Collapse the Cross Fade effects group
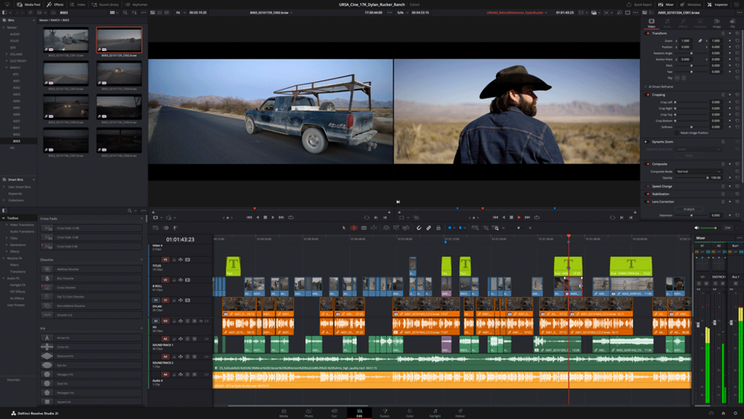Image resolution: width=744 pixels, height=419 pixels. tap(141, 219)
